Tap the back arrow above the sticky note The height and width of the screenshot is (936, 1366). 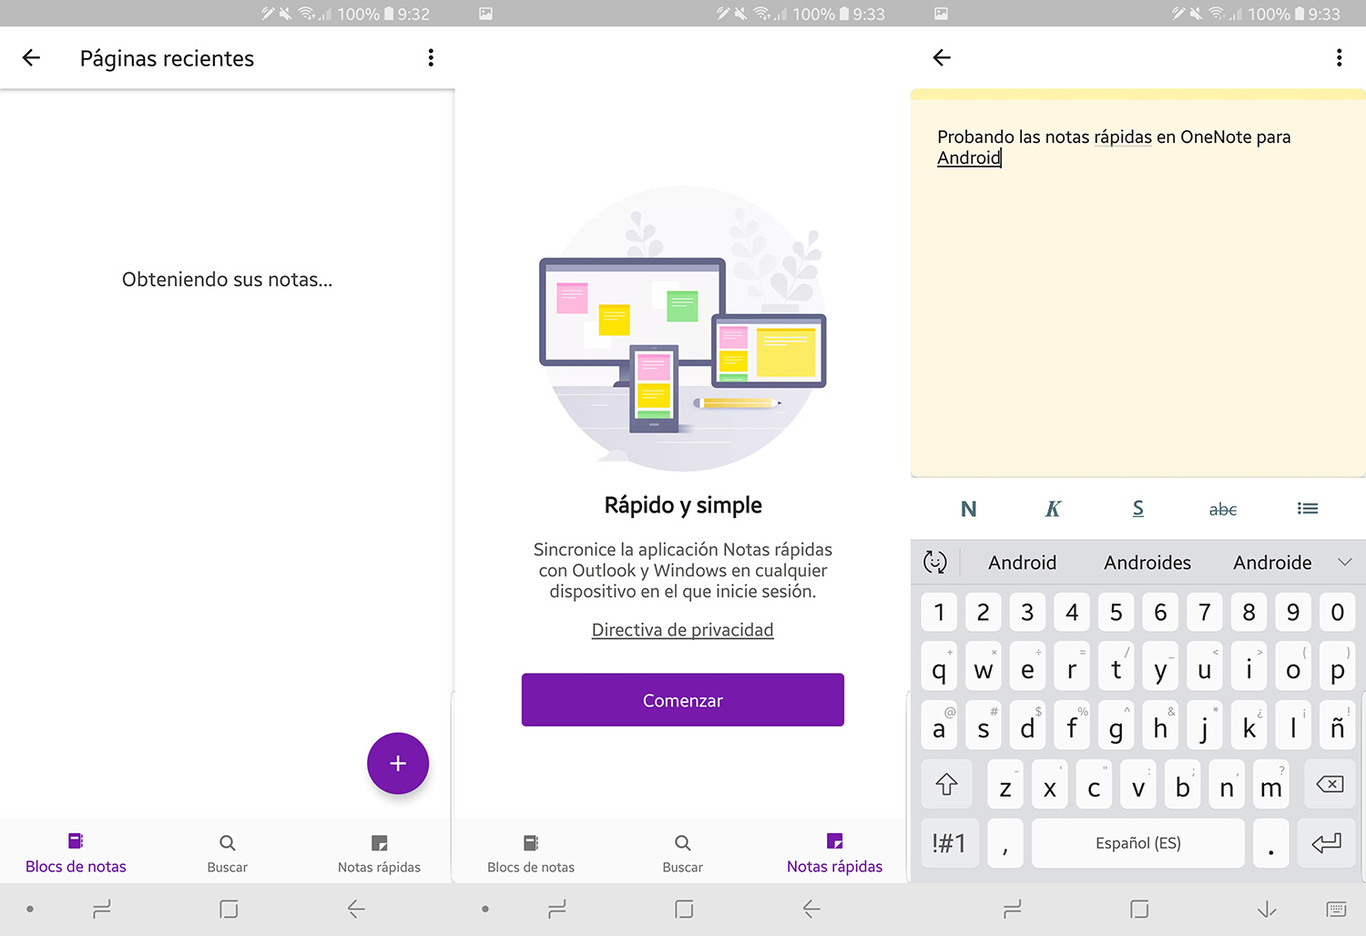pos(940,57)
